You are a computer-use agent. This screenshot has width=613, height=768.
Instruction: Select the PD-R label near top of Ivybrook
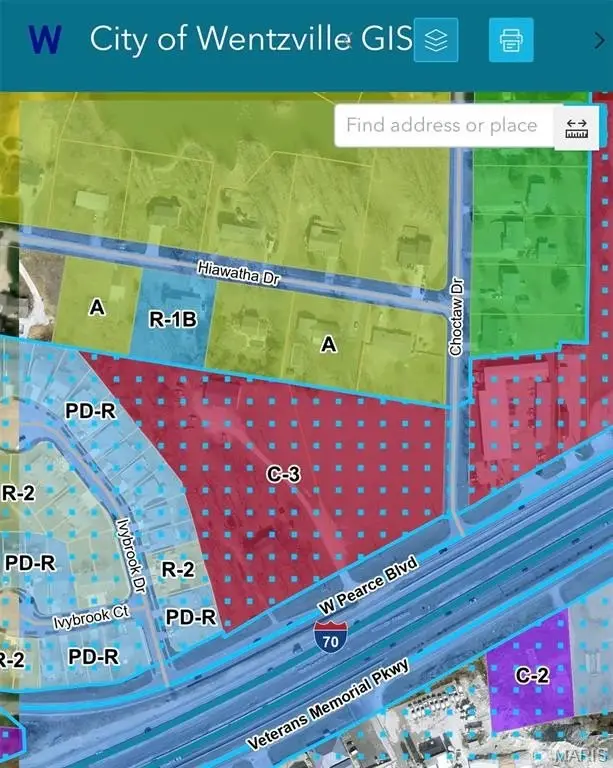(x=91, y=411)
